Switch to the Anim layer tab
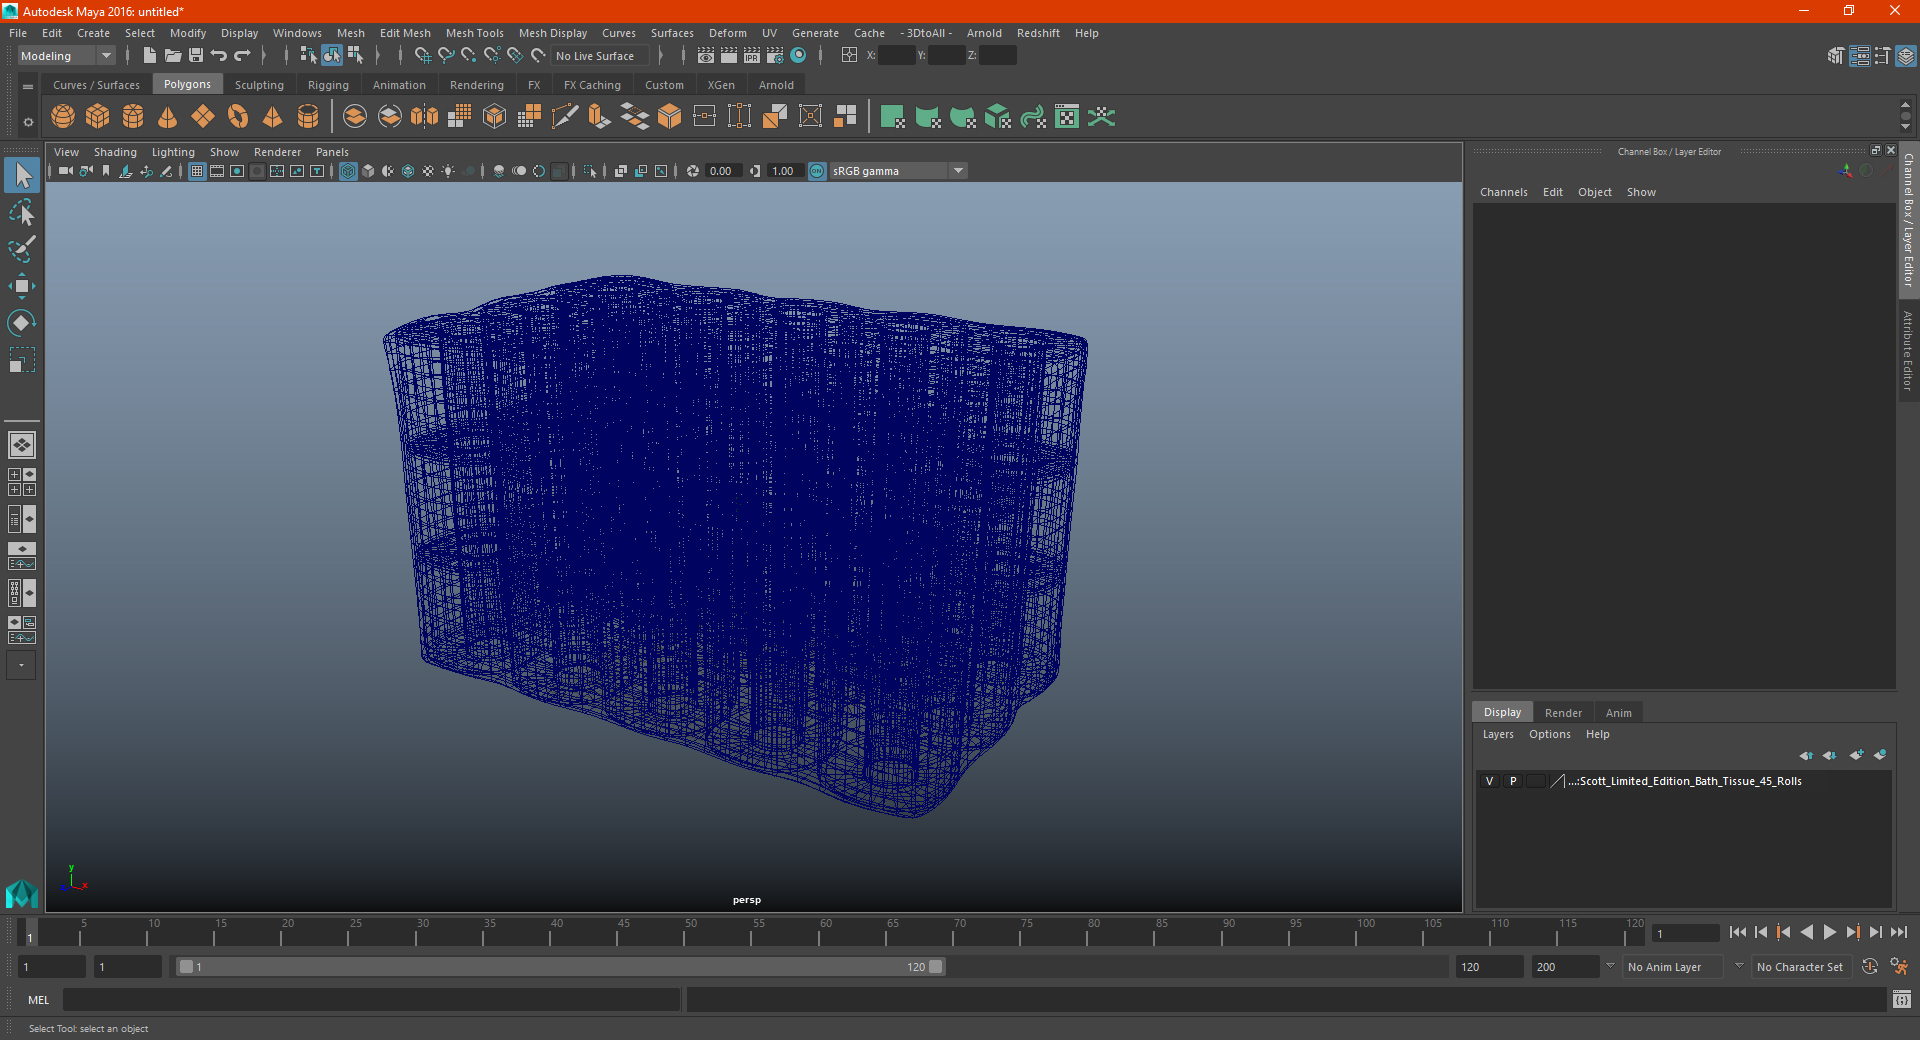 (1619, 713)
